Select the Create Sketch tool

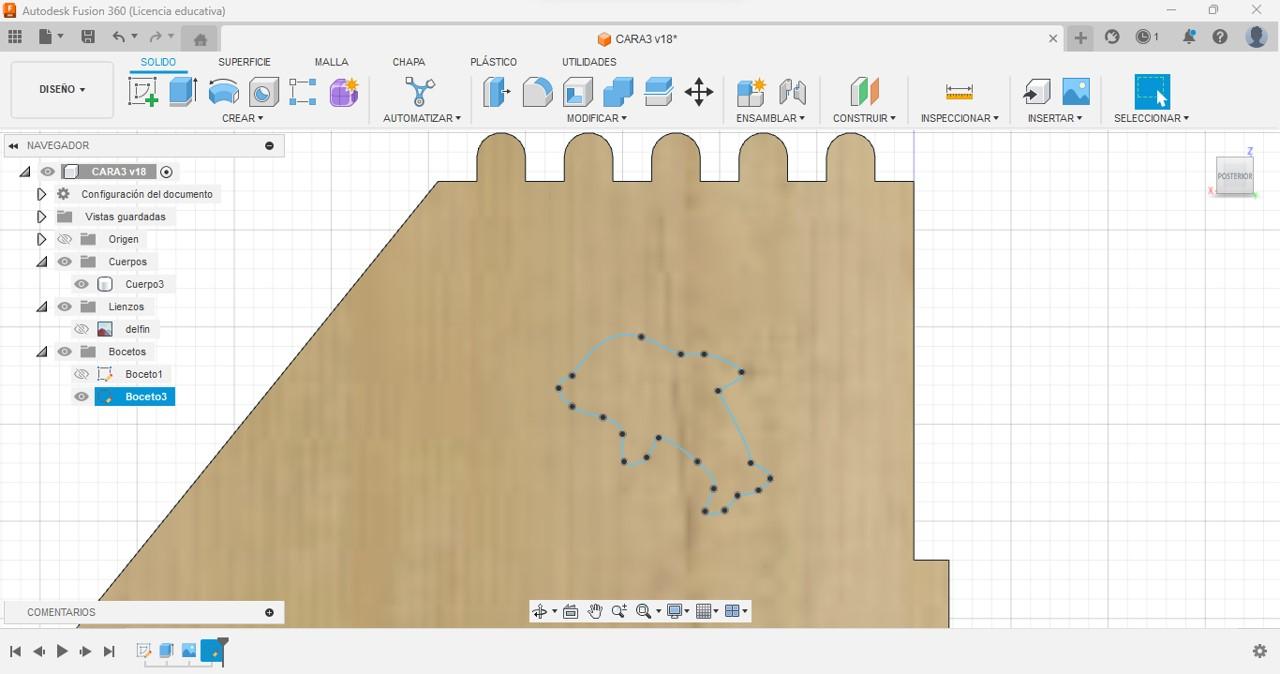coord(144,91)
